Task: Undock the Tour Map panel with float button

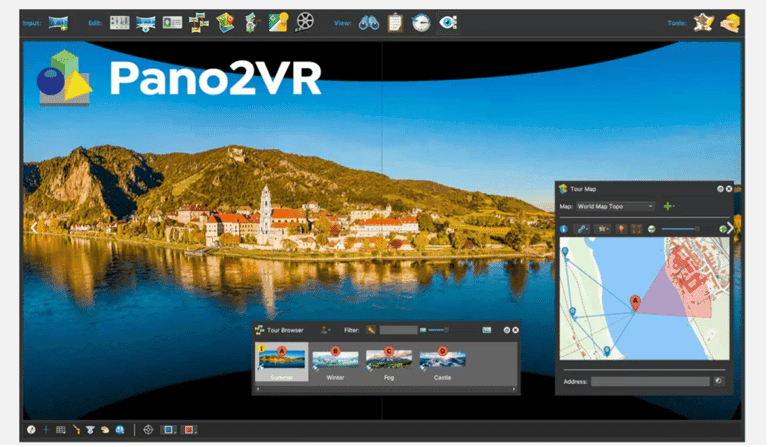Action: (720, 189)
